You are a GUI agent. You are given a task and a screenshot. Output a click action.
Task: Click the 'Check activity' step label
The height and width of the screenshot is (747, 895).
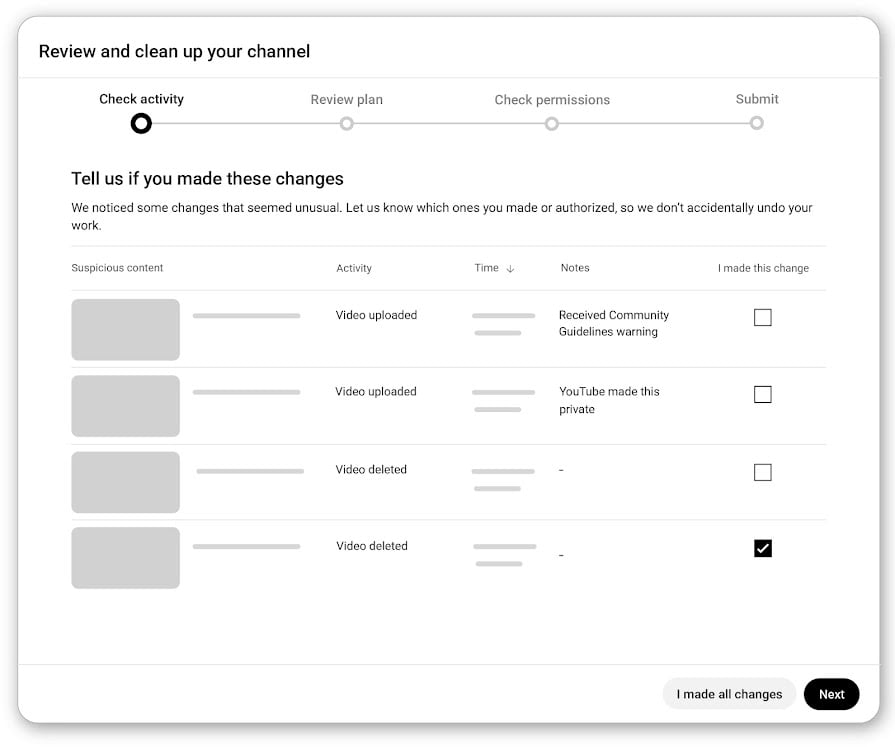142,99
